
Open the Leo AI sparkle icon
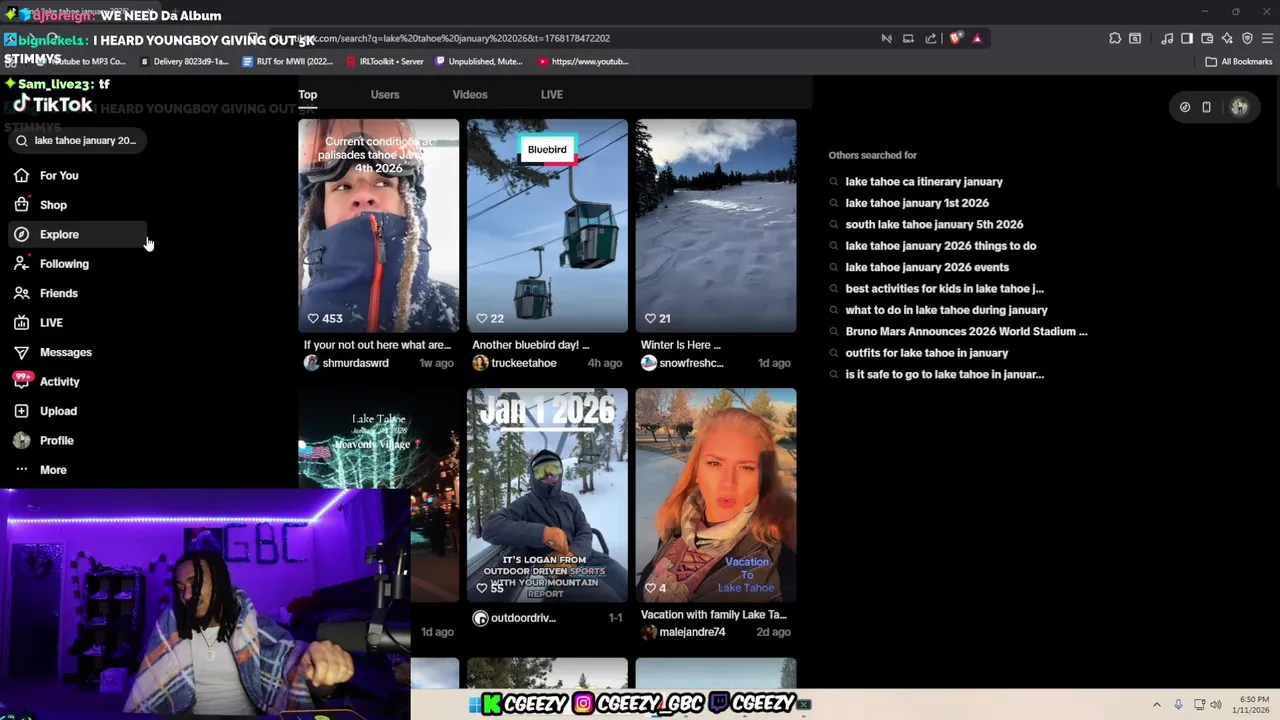[x=1227, y=38]
